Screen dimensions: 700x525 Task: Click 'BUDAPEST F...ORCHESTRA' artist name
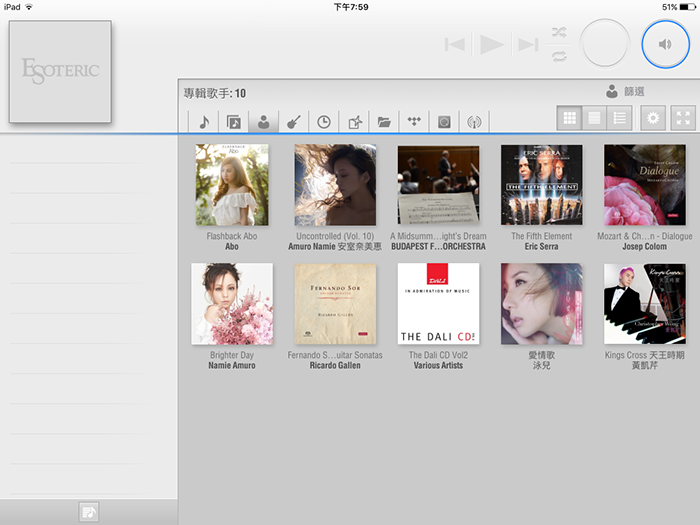(438, 246)
